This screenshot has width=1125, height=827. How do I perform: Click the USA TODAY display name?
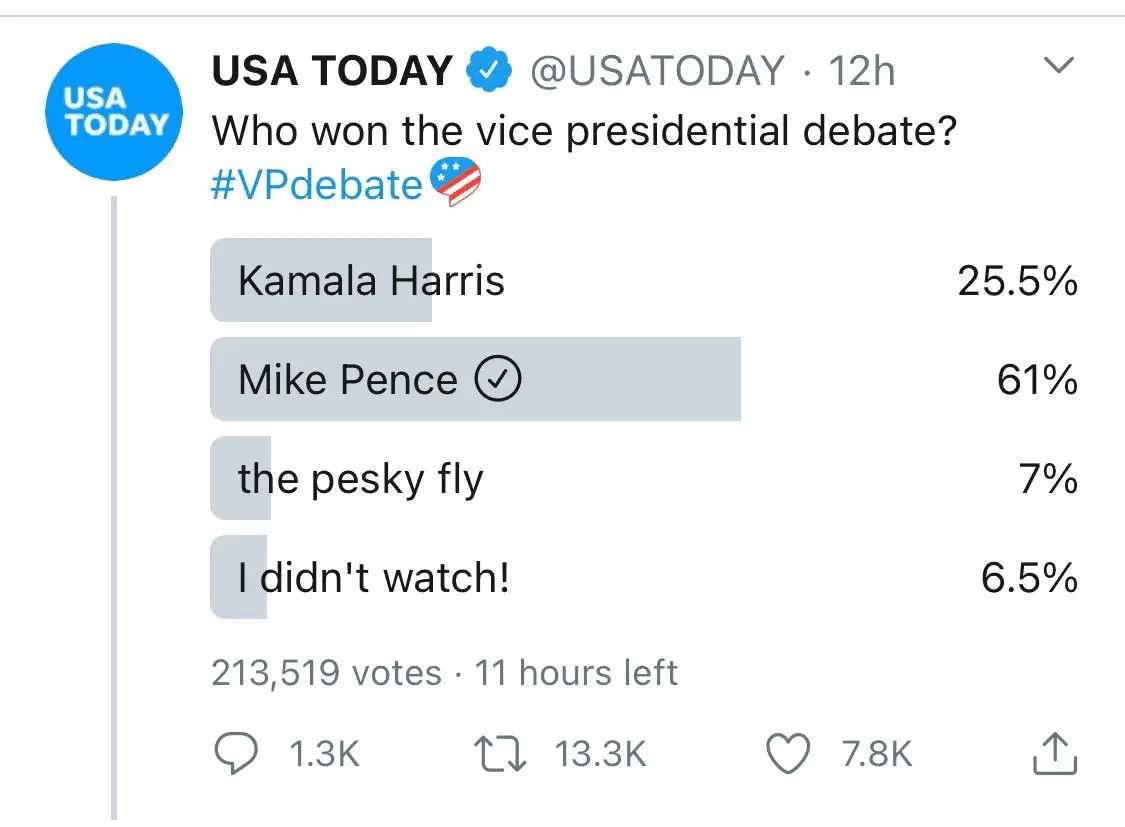pyautogui.click(x=332, y=71)
